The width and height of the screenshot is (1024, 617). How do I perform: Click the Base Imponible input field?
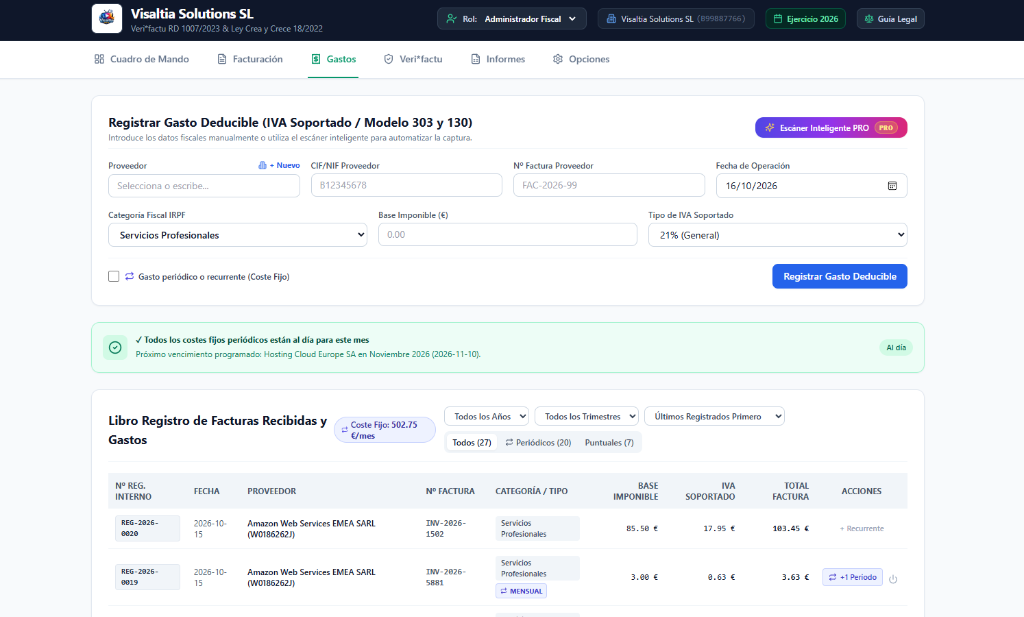[507, 234]
